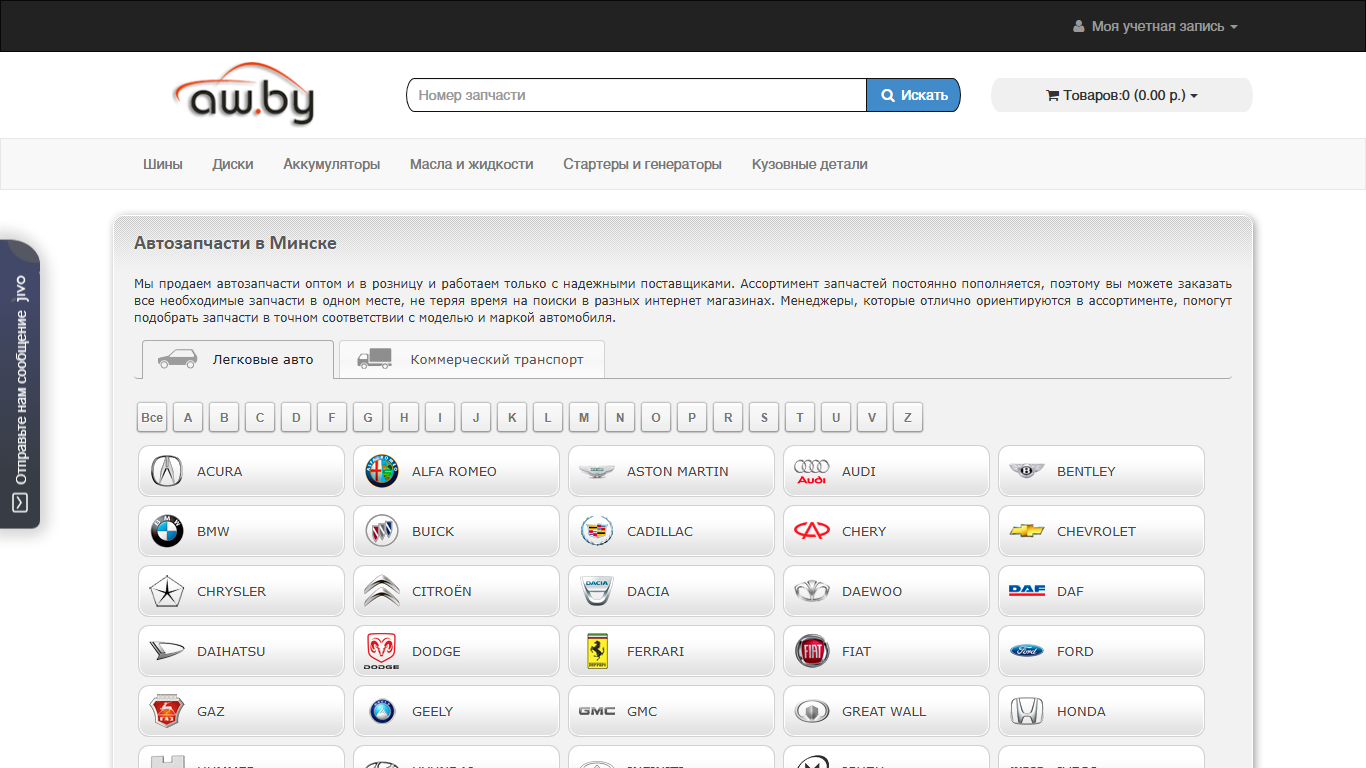
Task: Open the Масла и жидкости menu
Action: (x=472, y=164)
